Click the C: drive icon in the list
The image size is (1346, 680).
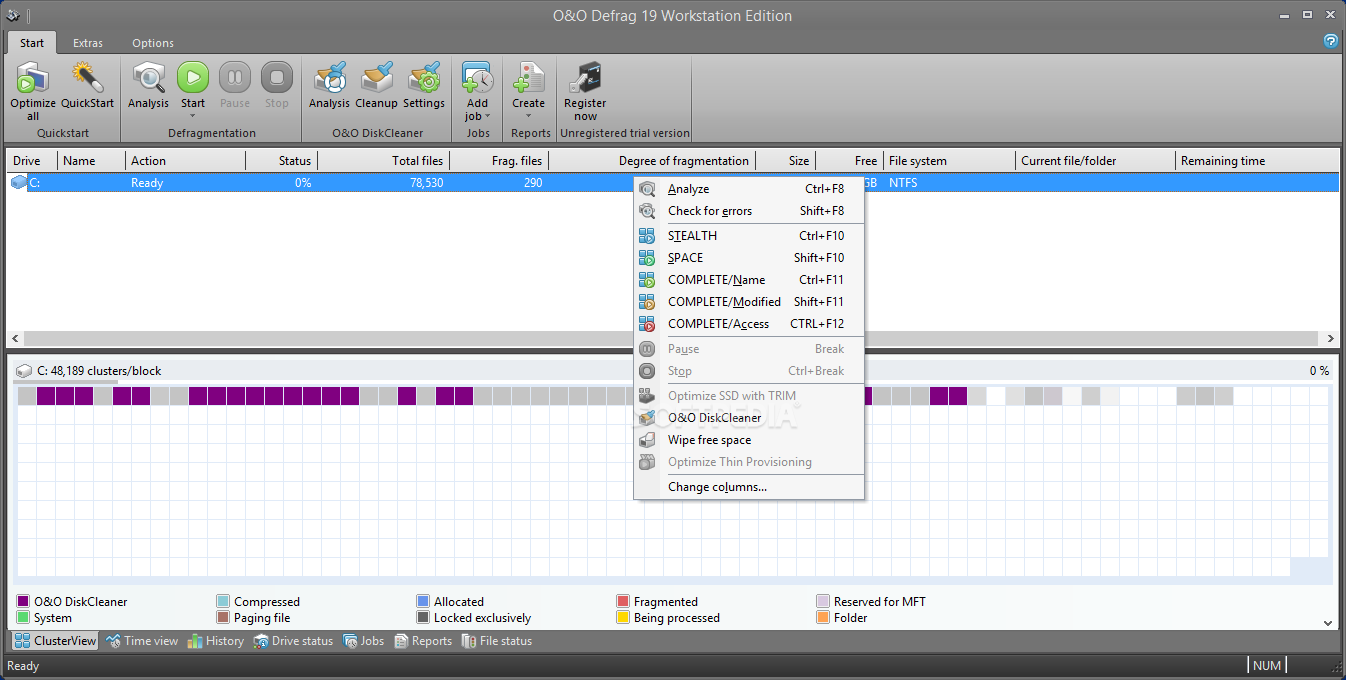click(x=19, y=183)
